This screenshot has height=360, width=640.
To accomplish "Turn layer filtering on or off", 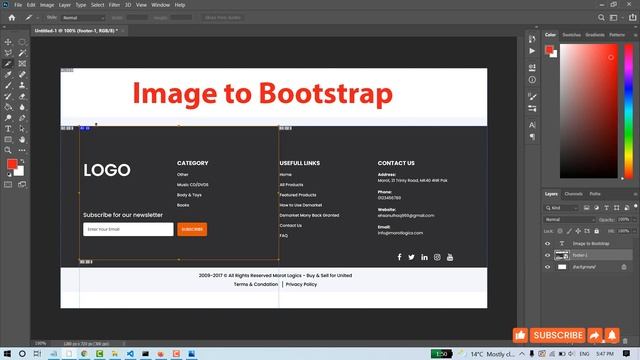I will tap(636, 207).
